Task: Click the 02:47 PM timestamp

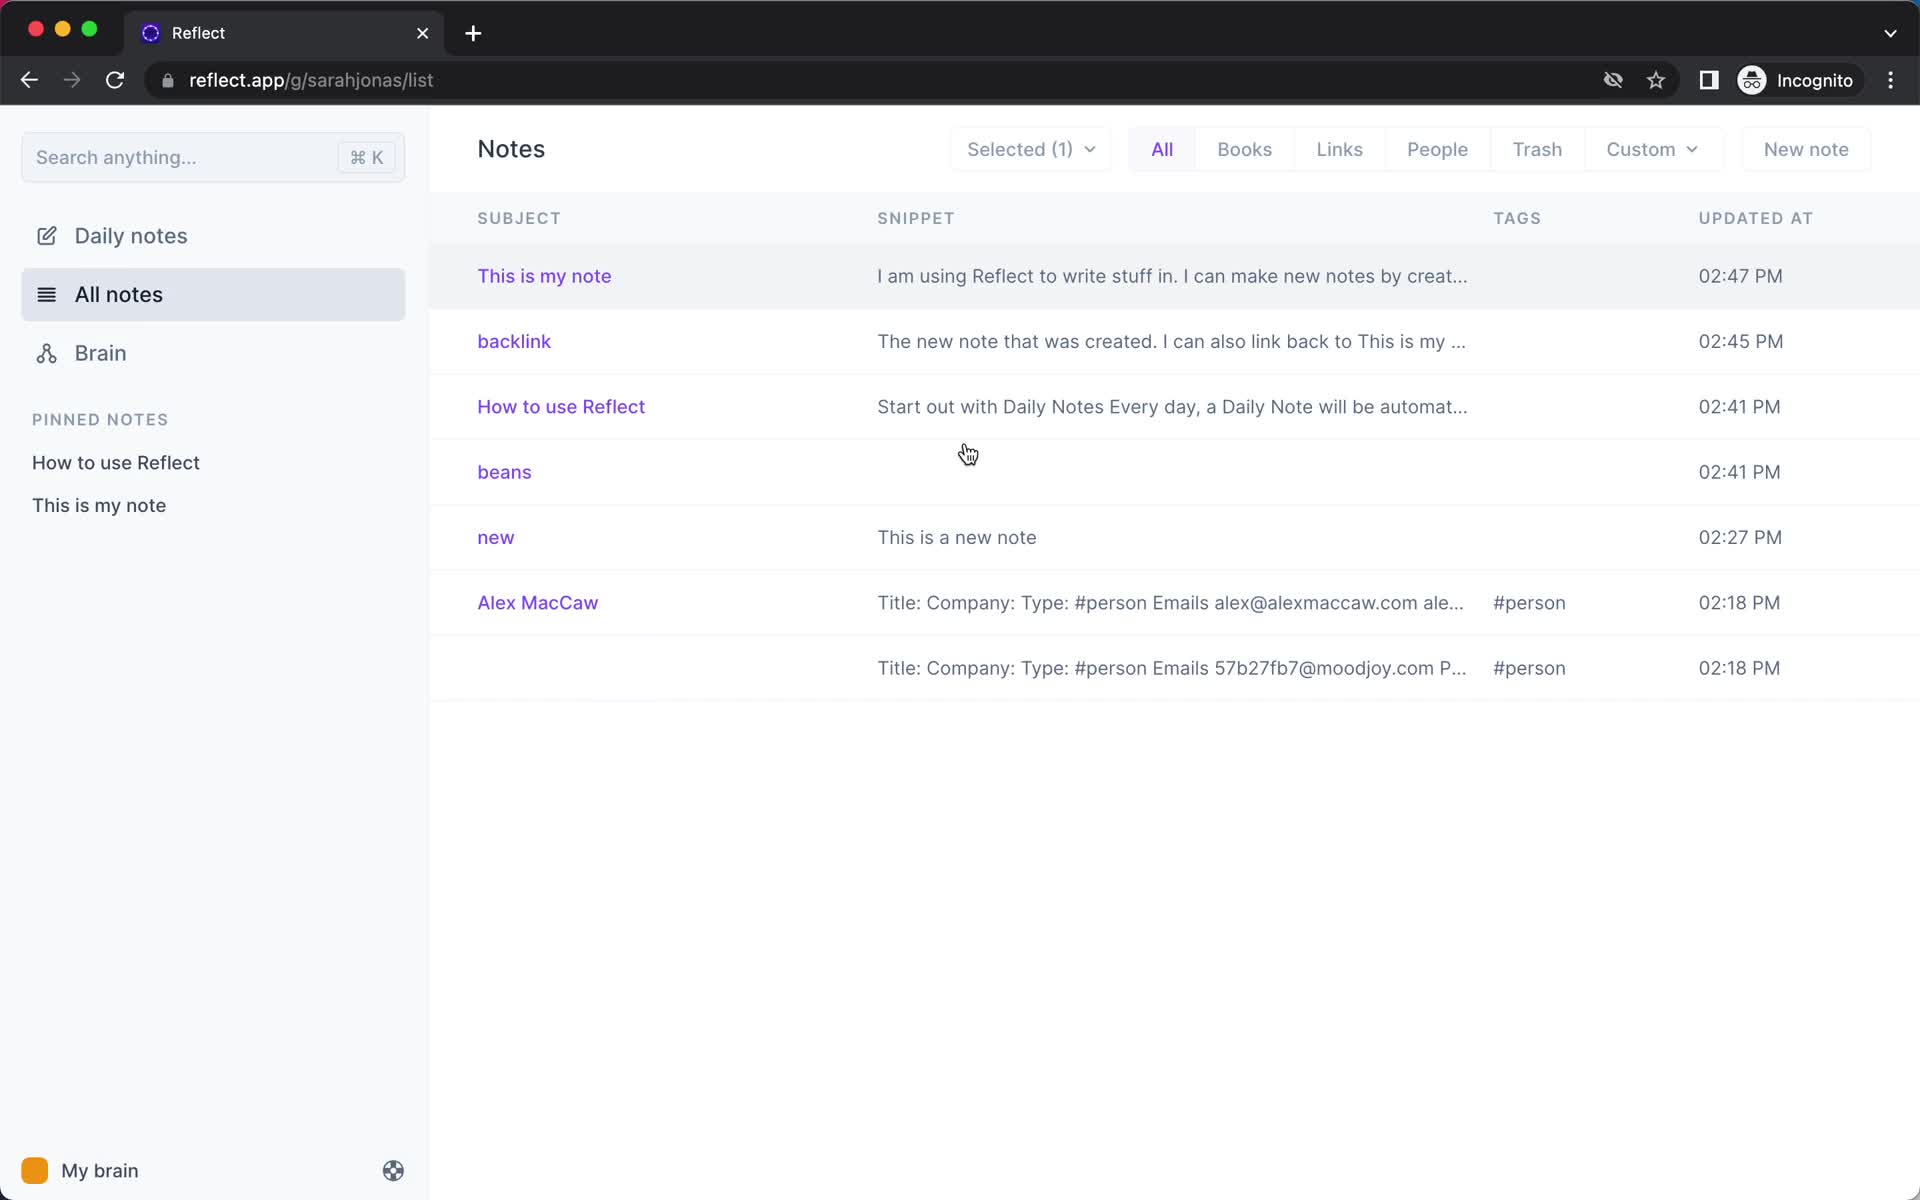Action: (1740, 276)
